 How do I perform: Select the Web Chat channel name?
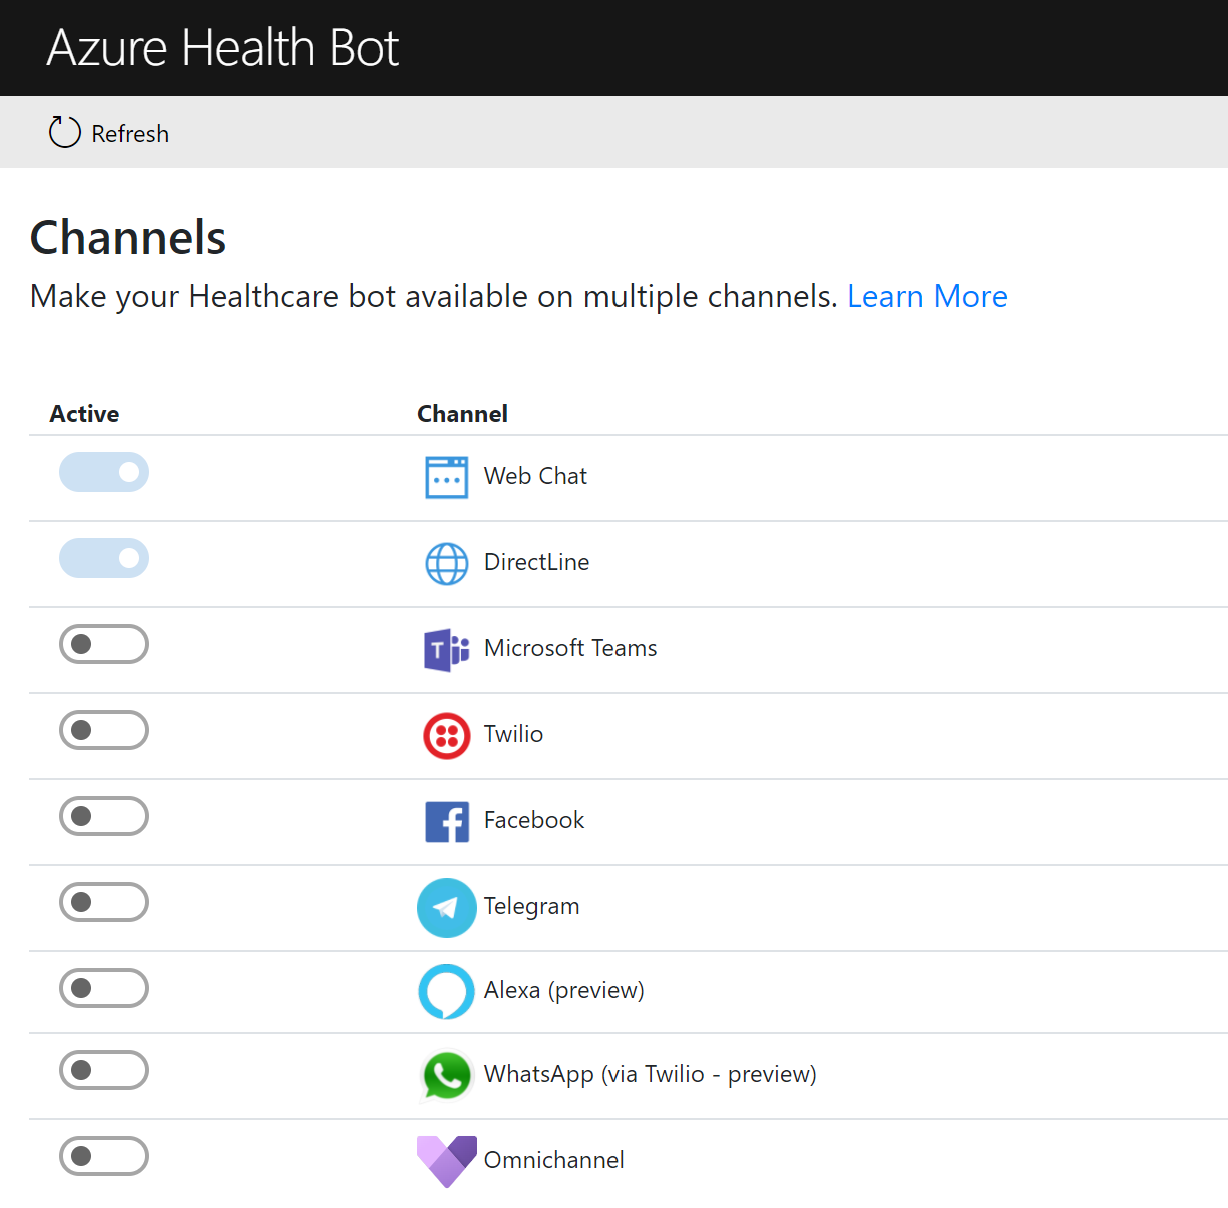click(535, 476)
